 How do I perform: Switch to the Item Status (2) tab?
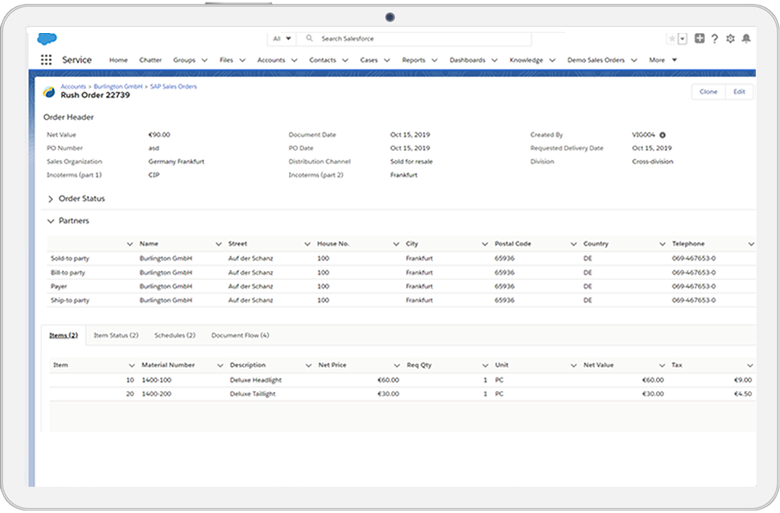116,335
